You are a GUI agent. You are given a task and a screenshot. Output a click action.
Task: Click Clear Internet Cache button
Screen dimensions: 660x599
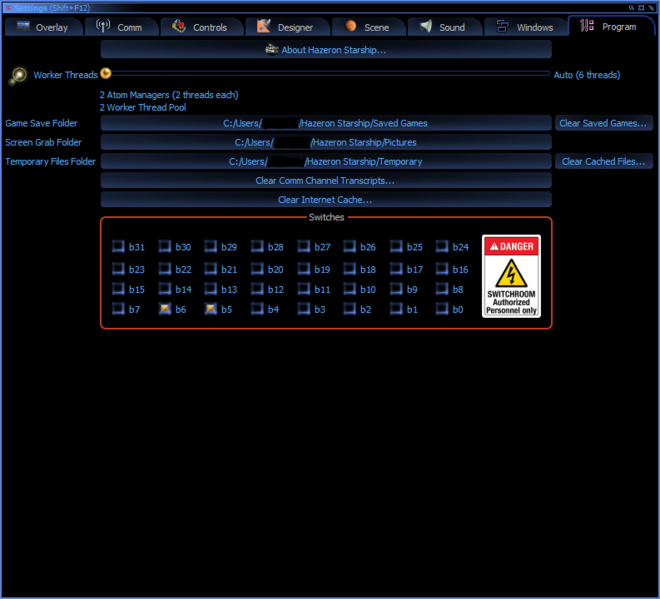click(x=326, y=200)
